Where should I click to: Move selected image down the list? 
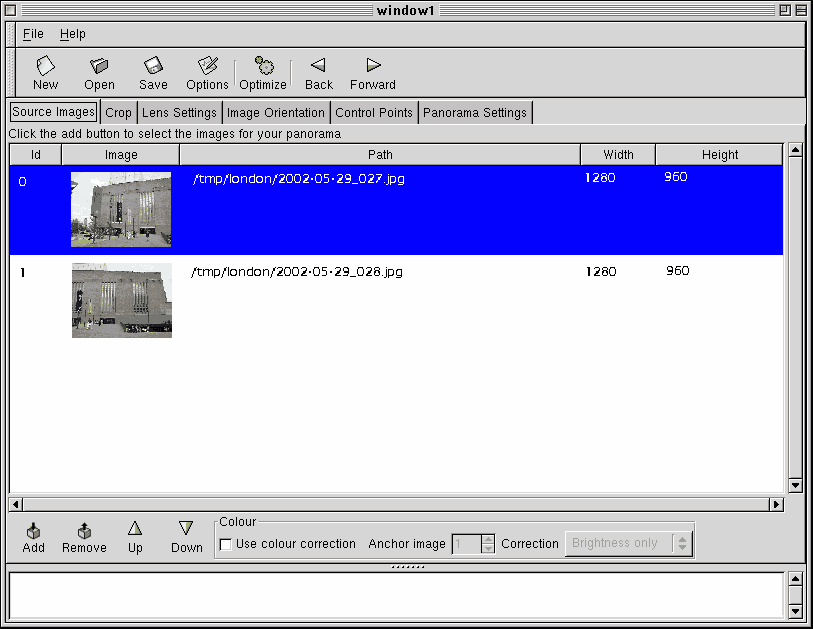186,537
